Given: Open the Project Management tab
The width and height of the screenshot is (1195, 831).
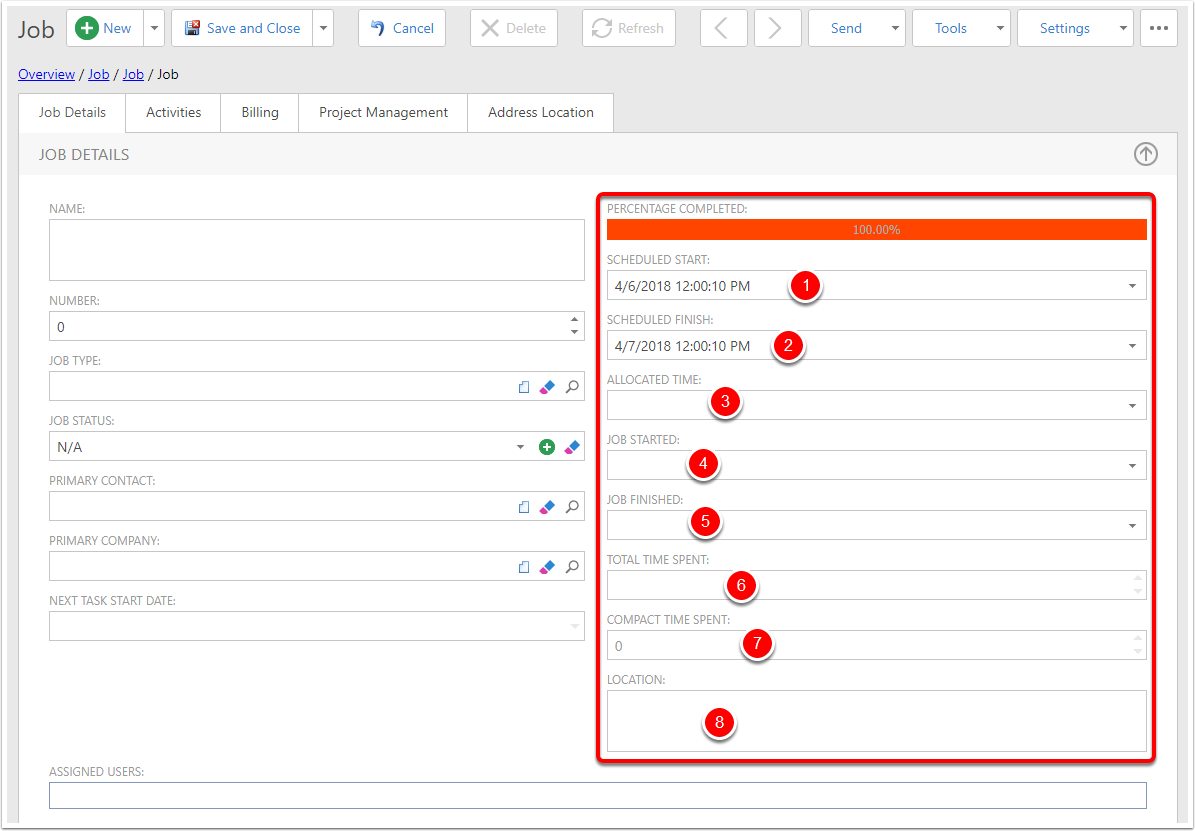Looking at the screenshot, I should coord(383,112).
